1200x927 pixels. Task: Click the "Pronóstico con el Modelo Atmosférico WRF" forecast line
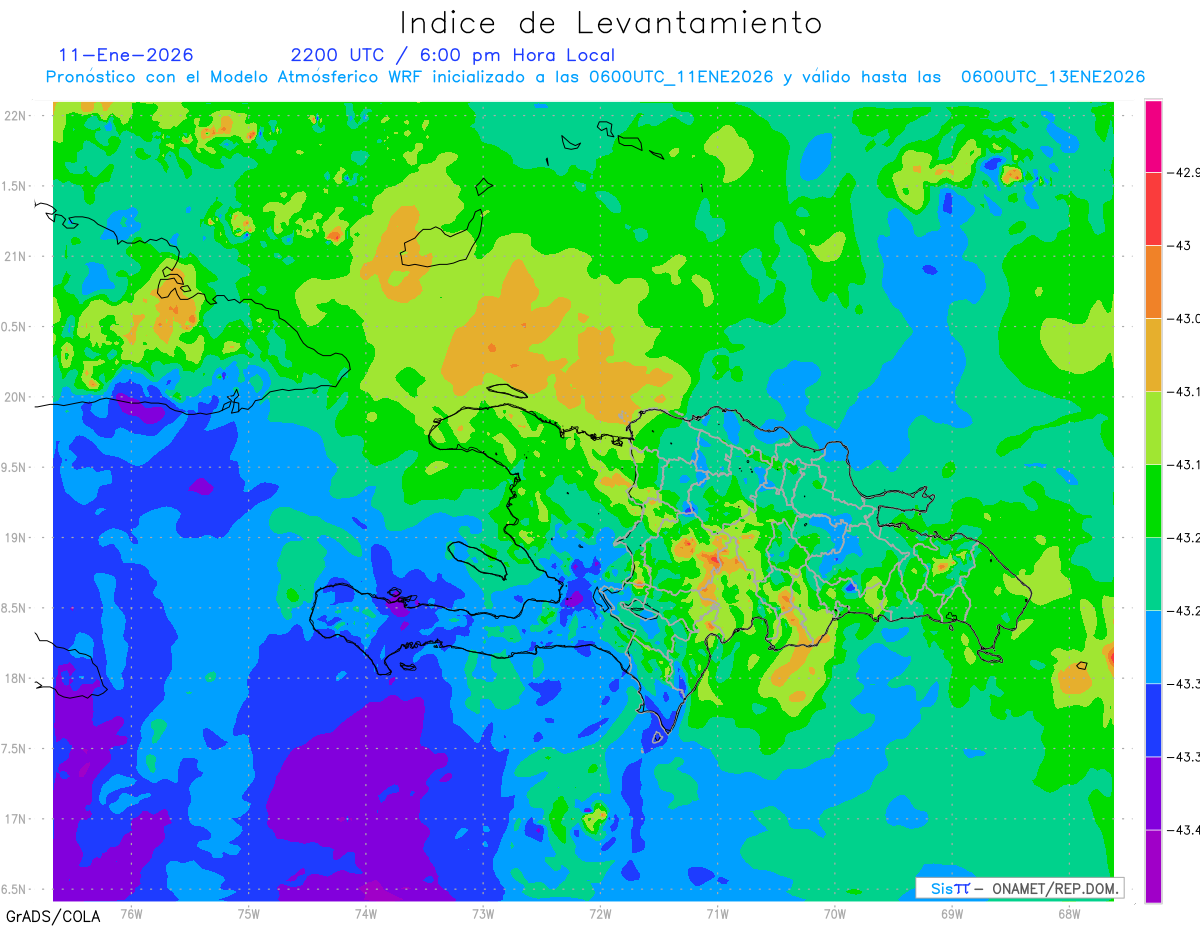595,77
